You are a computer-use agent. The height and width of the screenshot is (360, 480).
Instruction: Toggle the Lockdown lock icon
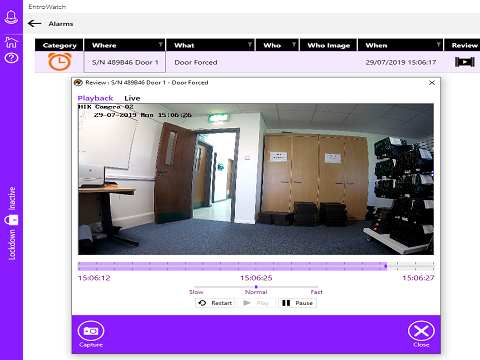(11, 220)
